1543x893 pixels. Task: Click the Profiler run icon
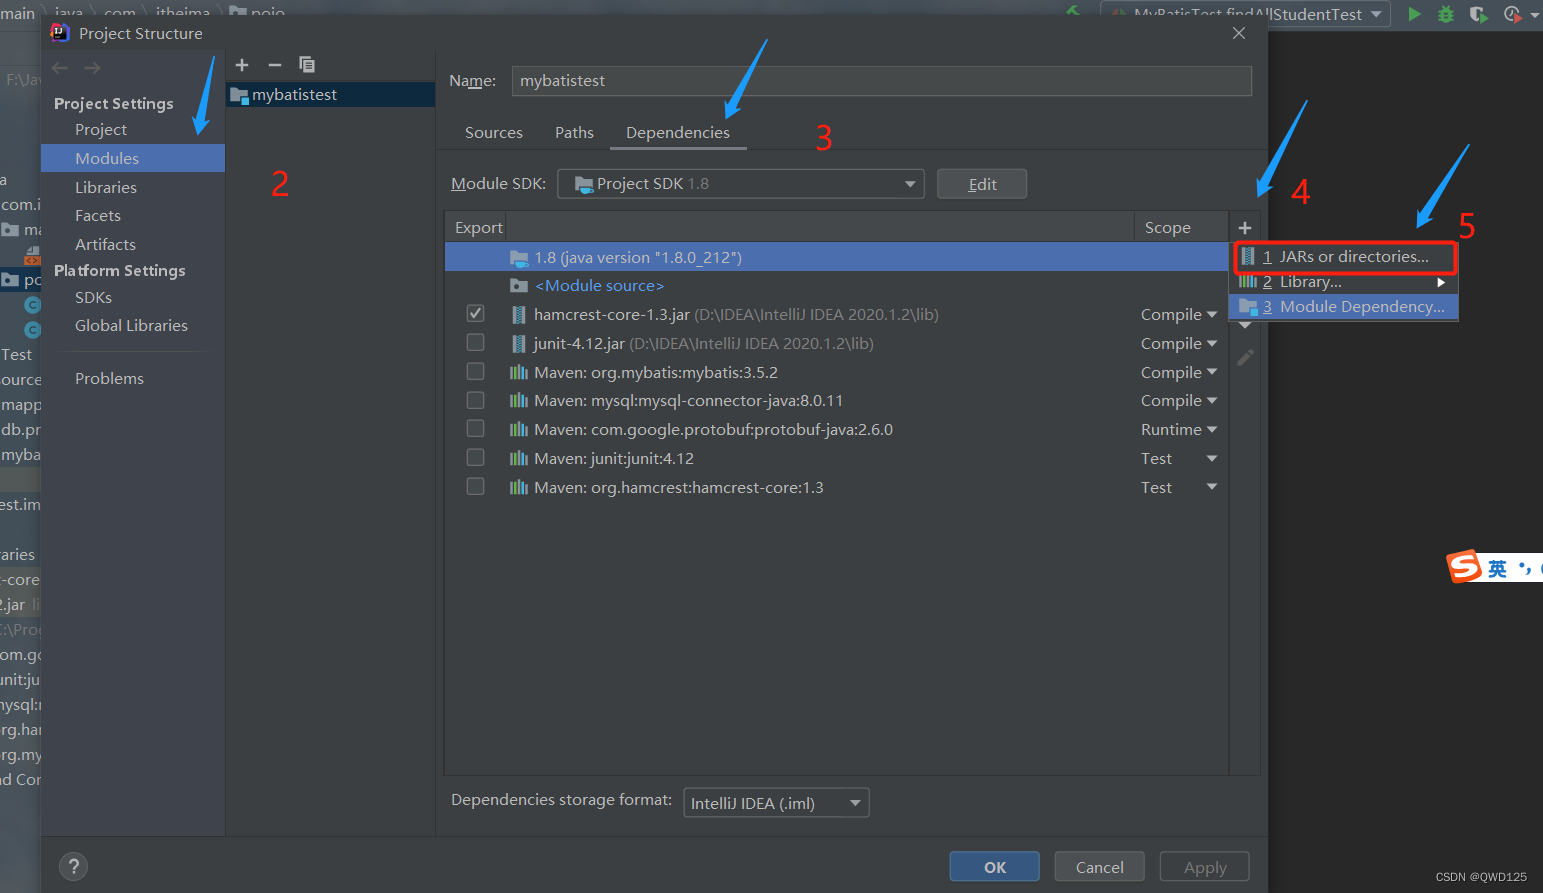click(x=1512, y=14)
